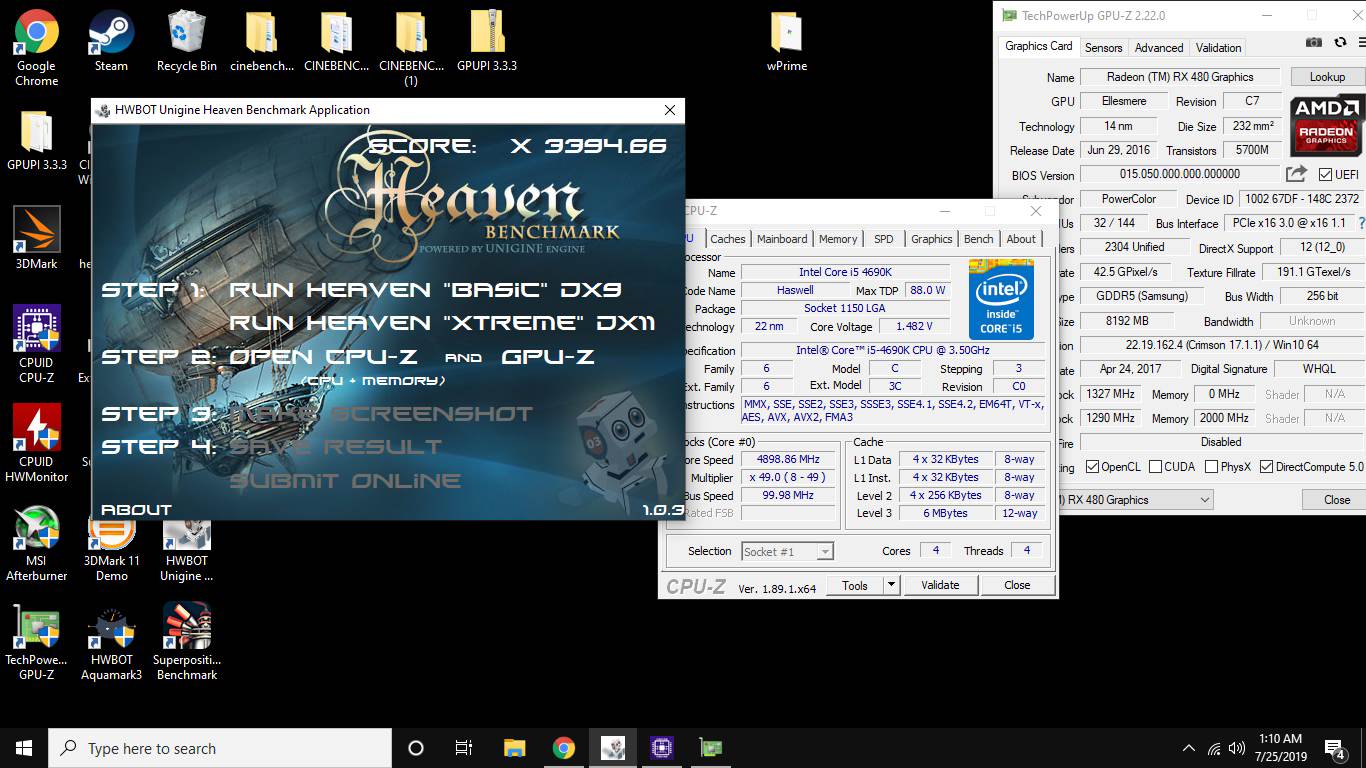Image resolution: width=1366 pixels, height=768 pixels.
Task: Select the CPUID HWMonitor desktop shortcut
Action: pos(36,444)
